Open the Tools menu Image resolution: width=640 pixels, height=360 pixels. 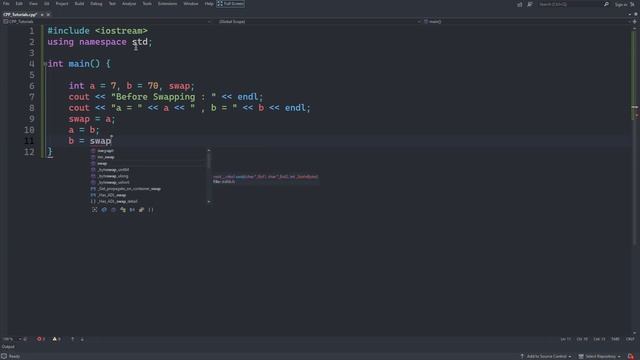[147, 4]
